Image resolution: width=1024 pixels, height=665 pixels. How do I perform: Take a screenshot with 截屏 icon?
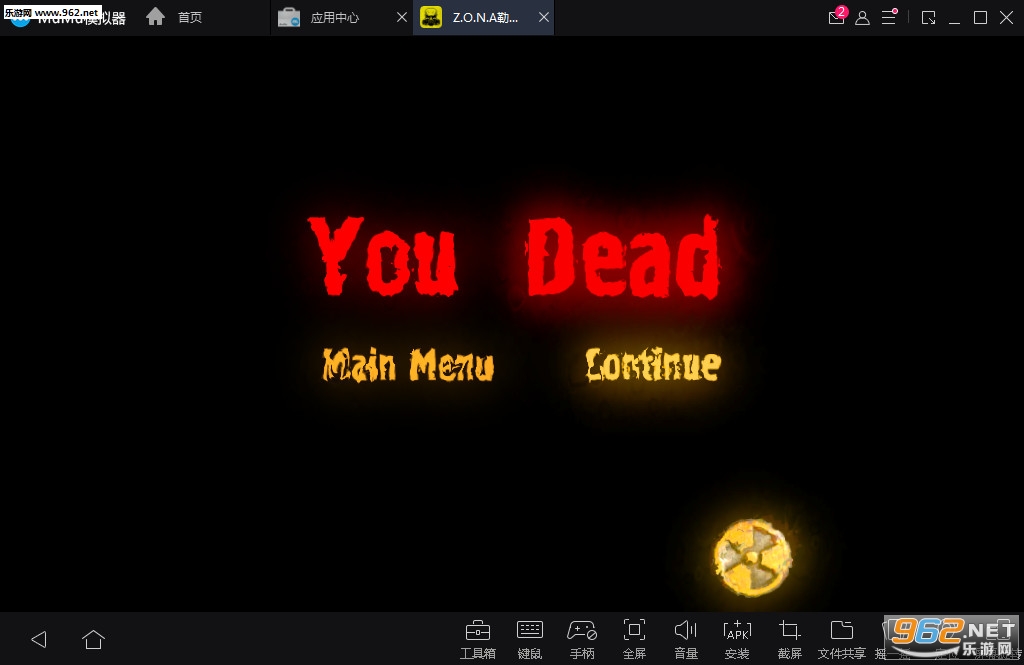790,639
